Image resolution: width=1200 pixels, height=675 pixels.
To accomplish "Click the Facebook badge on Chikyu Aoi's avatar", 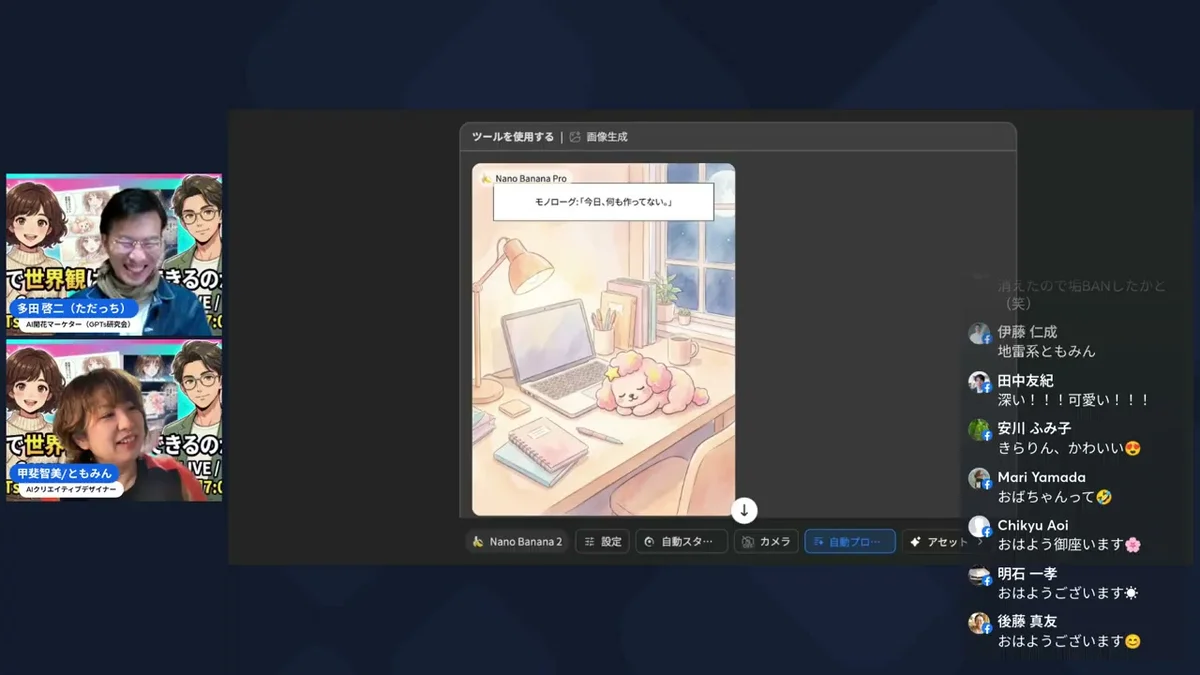I will [987, 533].
